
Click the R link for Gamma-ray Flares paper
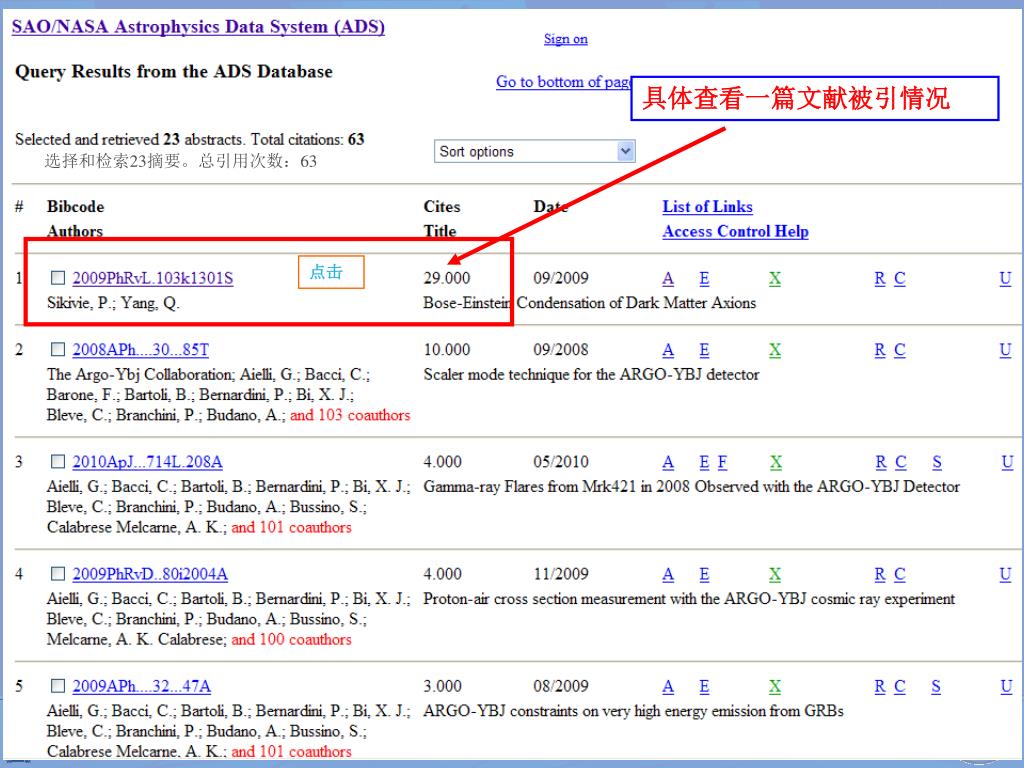point(881,462)
